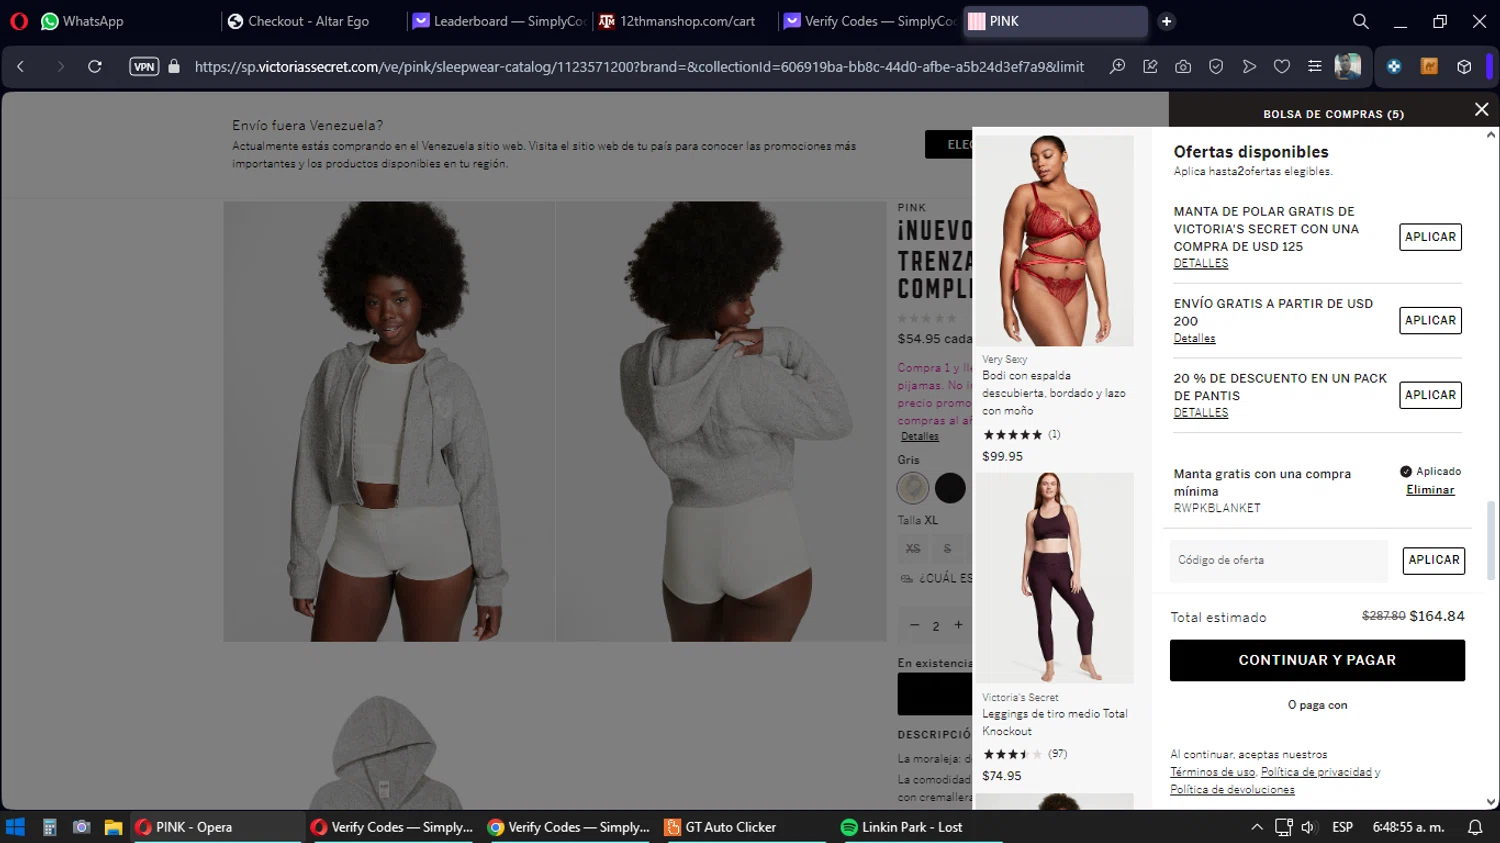View front hoodie model product photo
The height and width of the screenshot is (843, 1500).
(x=389, y=421)
